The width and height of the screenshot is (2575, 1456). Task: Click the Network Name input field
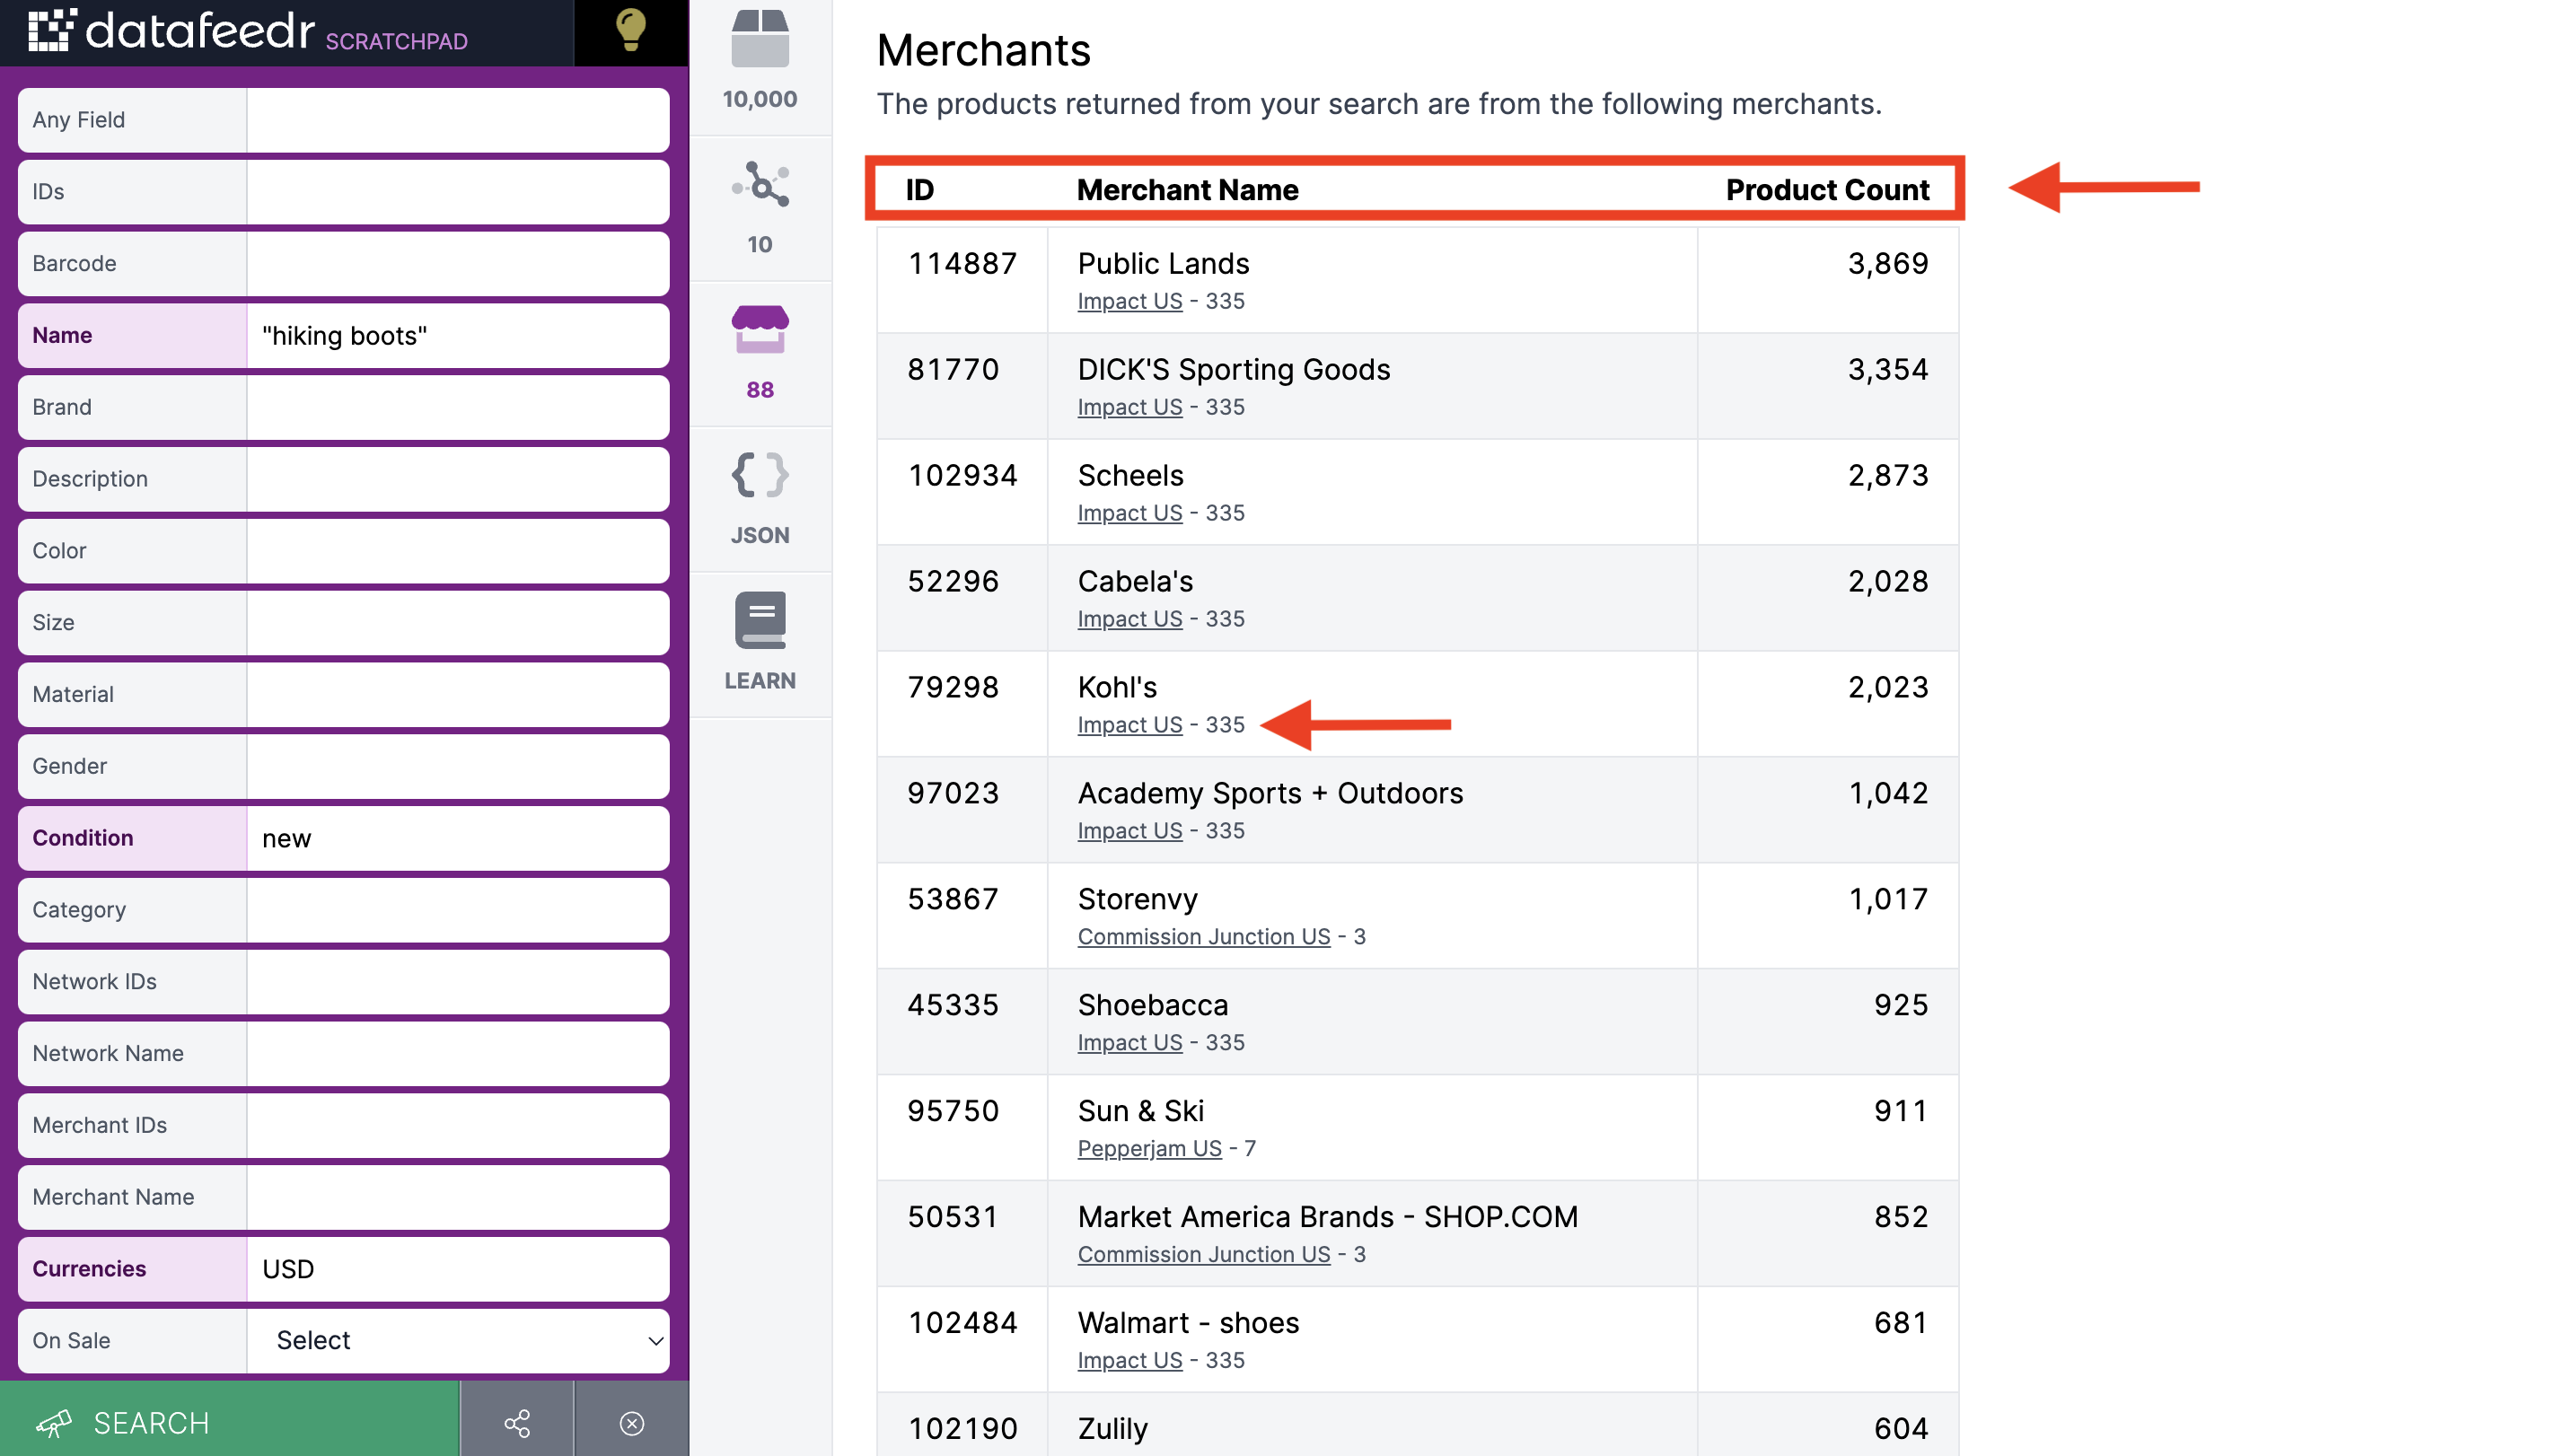click(458, 1054)
